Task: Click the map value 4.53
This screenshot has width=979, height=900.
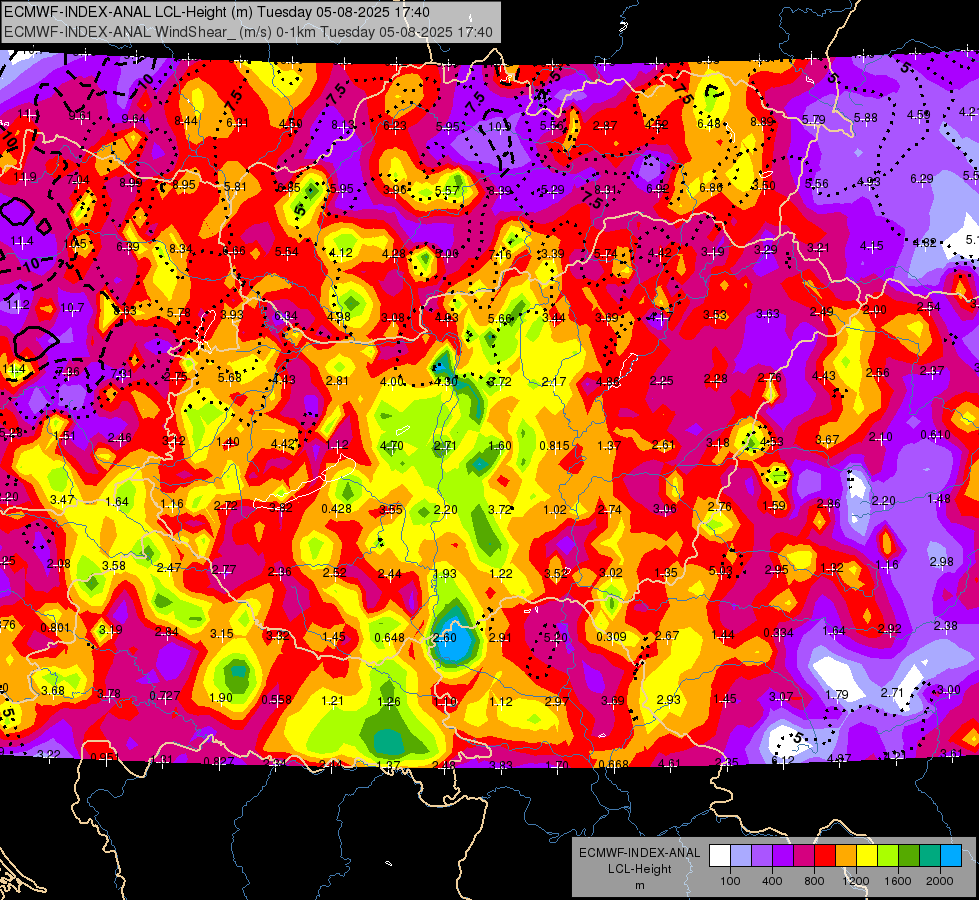Action: click(772, 442)
